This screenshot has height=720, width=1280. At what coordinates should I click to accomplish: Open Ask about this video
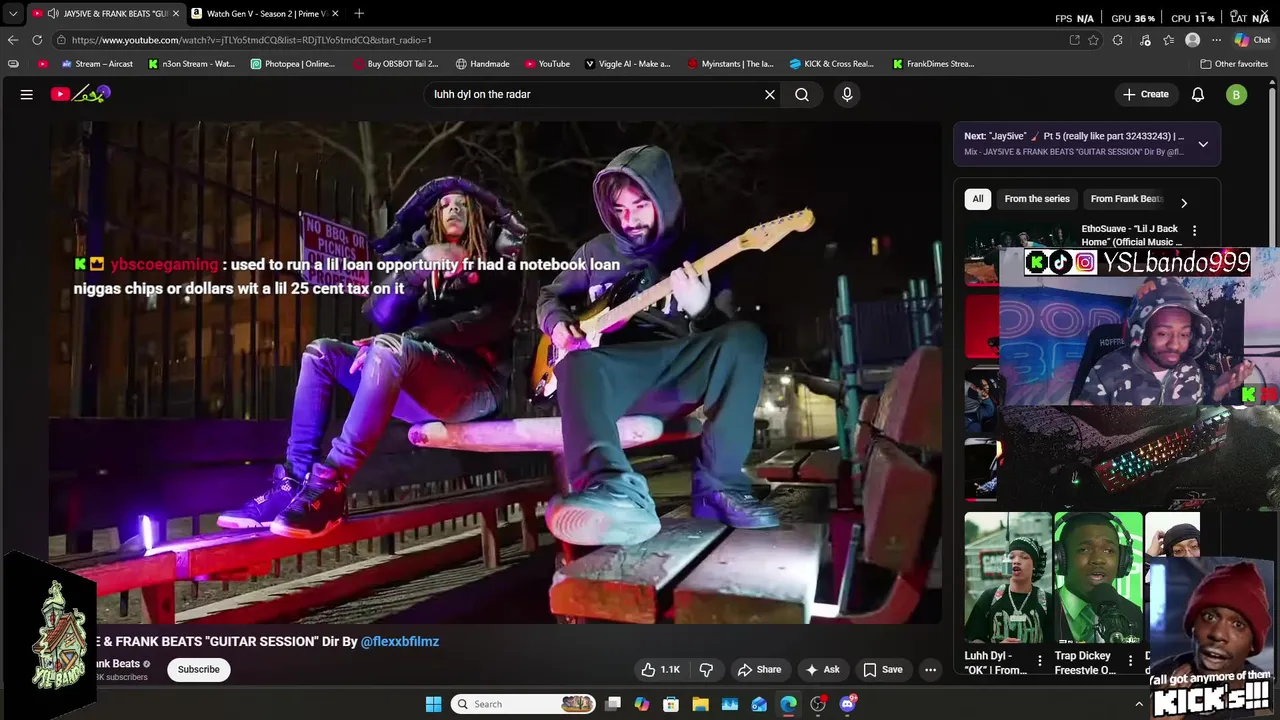click(823, 669)
